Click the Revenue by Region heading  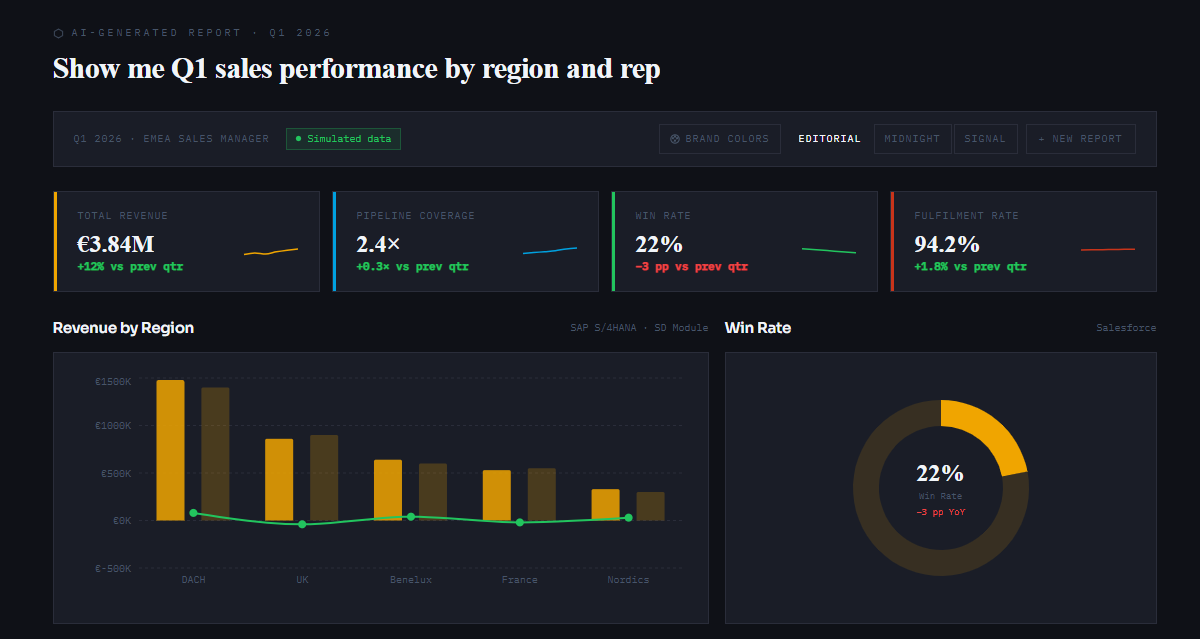pos(123,328)
